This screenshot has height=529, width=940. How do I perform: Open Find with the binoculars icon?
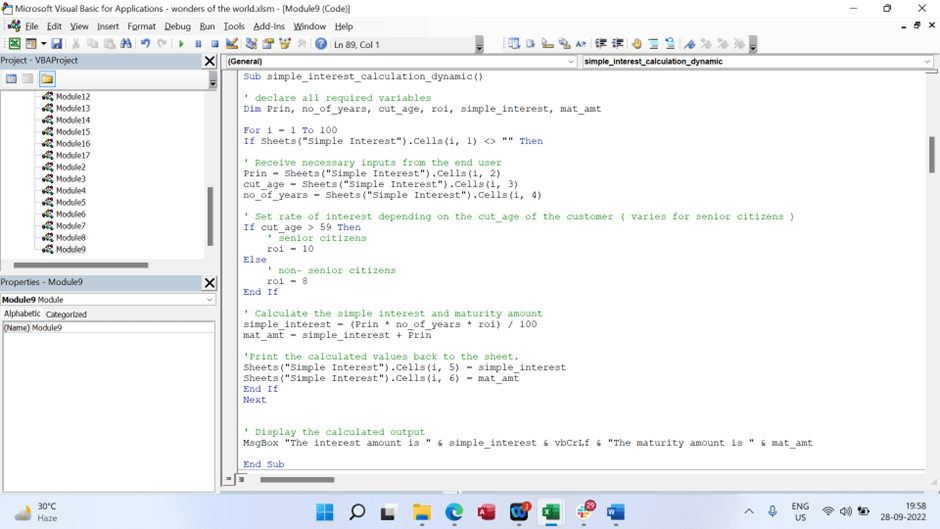(x=126, y=44)
